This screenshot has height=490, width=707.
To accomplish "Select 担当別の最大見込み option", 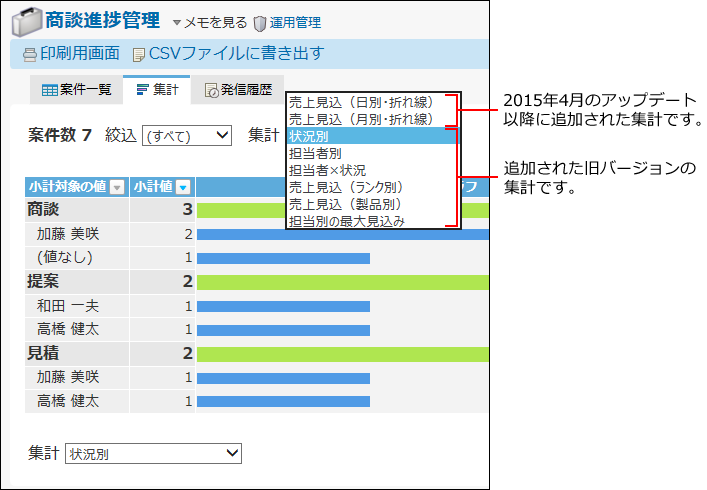I will pyautogui.click(x=346, y=221).
